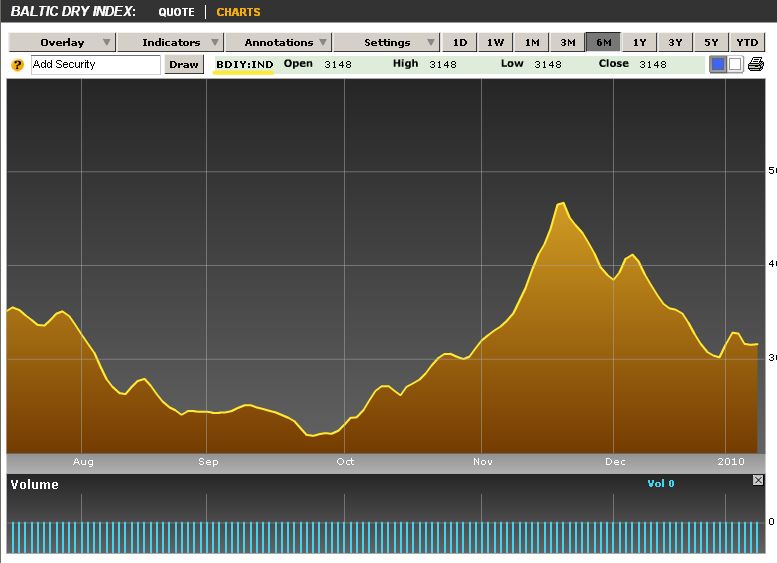Viewport: 777px width, 563px height.
Task: Click the Close price label
Action: (x=613, y=63)
